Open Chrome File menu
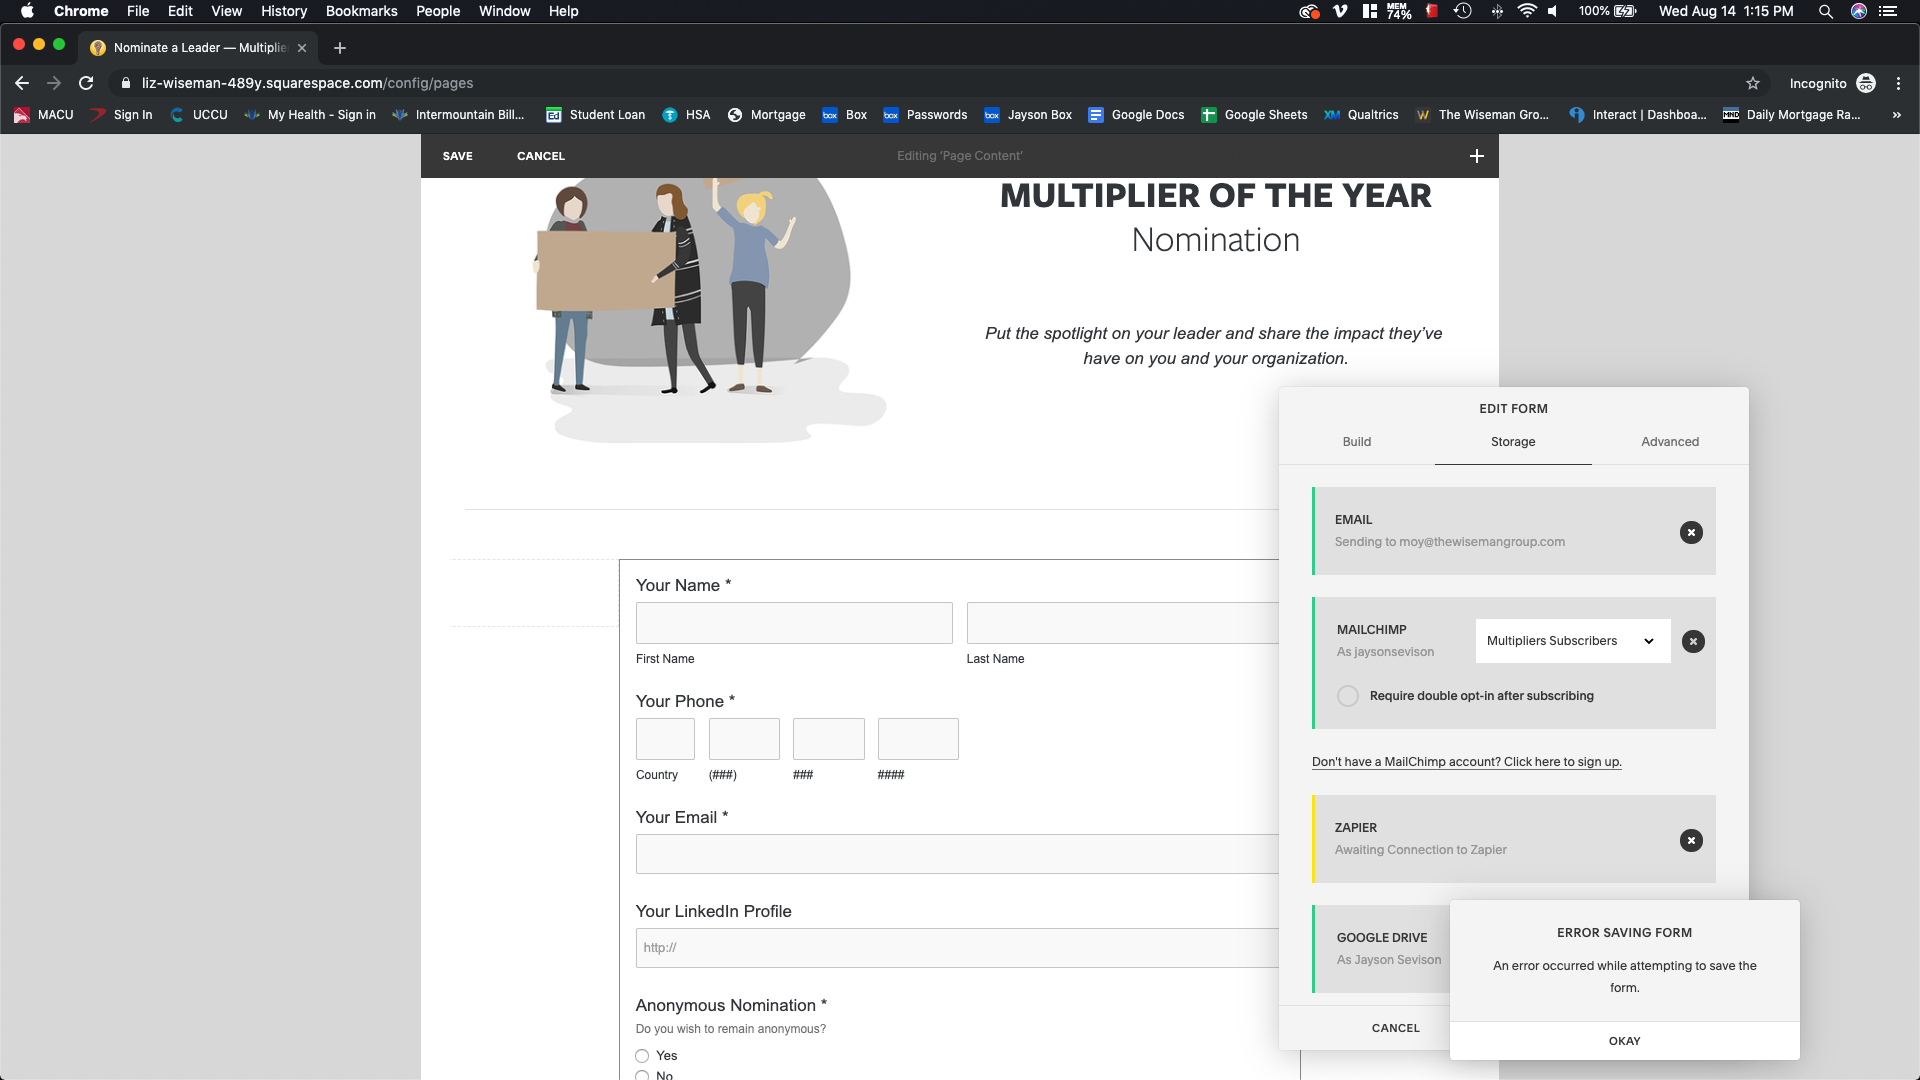Screen dimensions: 1920x1080 pyautogui.click(x=138, y=11)
